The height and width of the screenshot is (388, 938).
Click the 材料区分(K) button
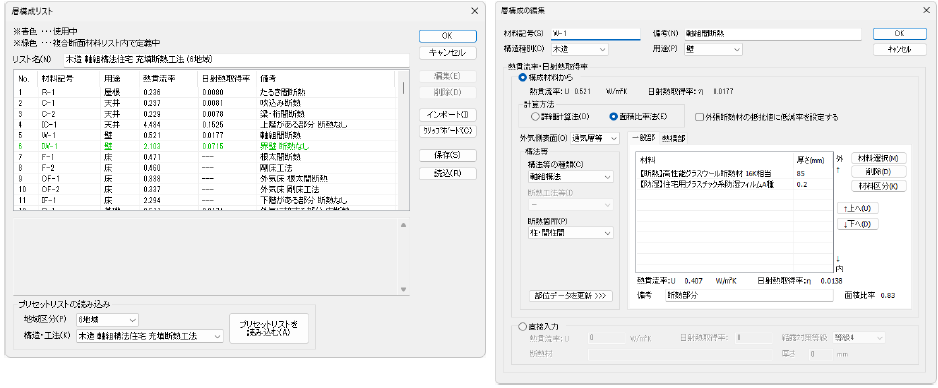click(x=878, y=186)
